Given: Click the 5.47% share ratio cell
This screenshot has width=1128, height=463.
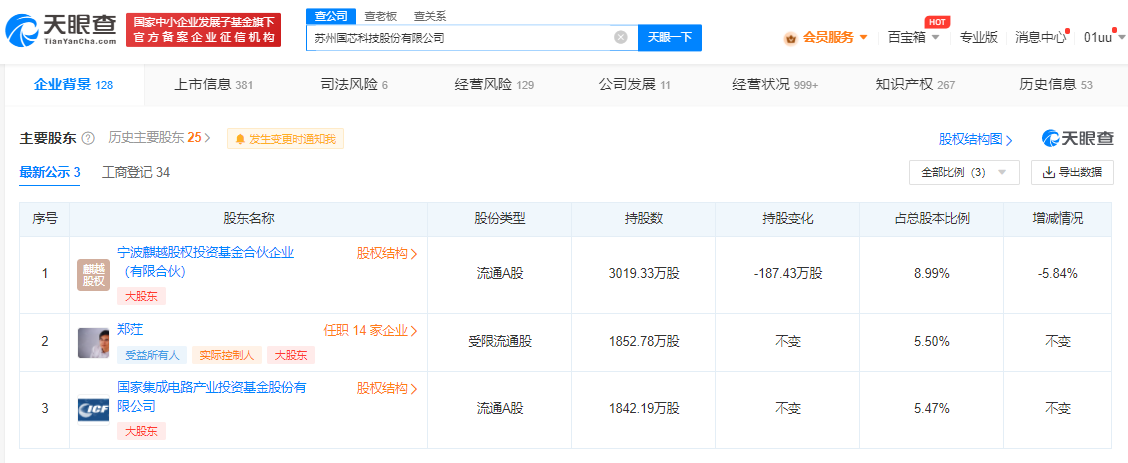Looking at the screenshot, I should [x=931, y=409].
